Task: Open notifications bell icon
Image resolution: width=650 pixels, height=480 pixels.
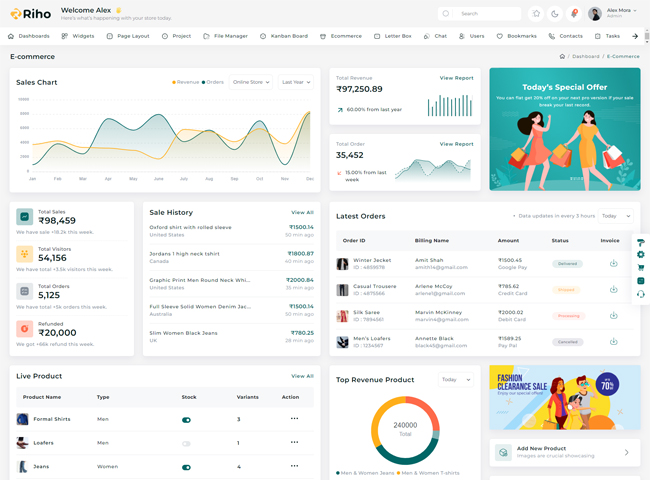Action: (x=574, y=14)
